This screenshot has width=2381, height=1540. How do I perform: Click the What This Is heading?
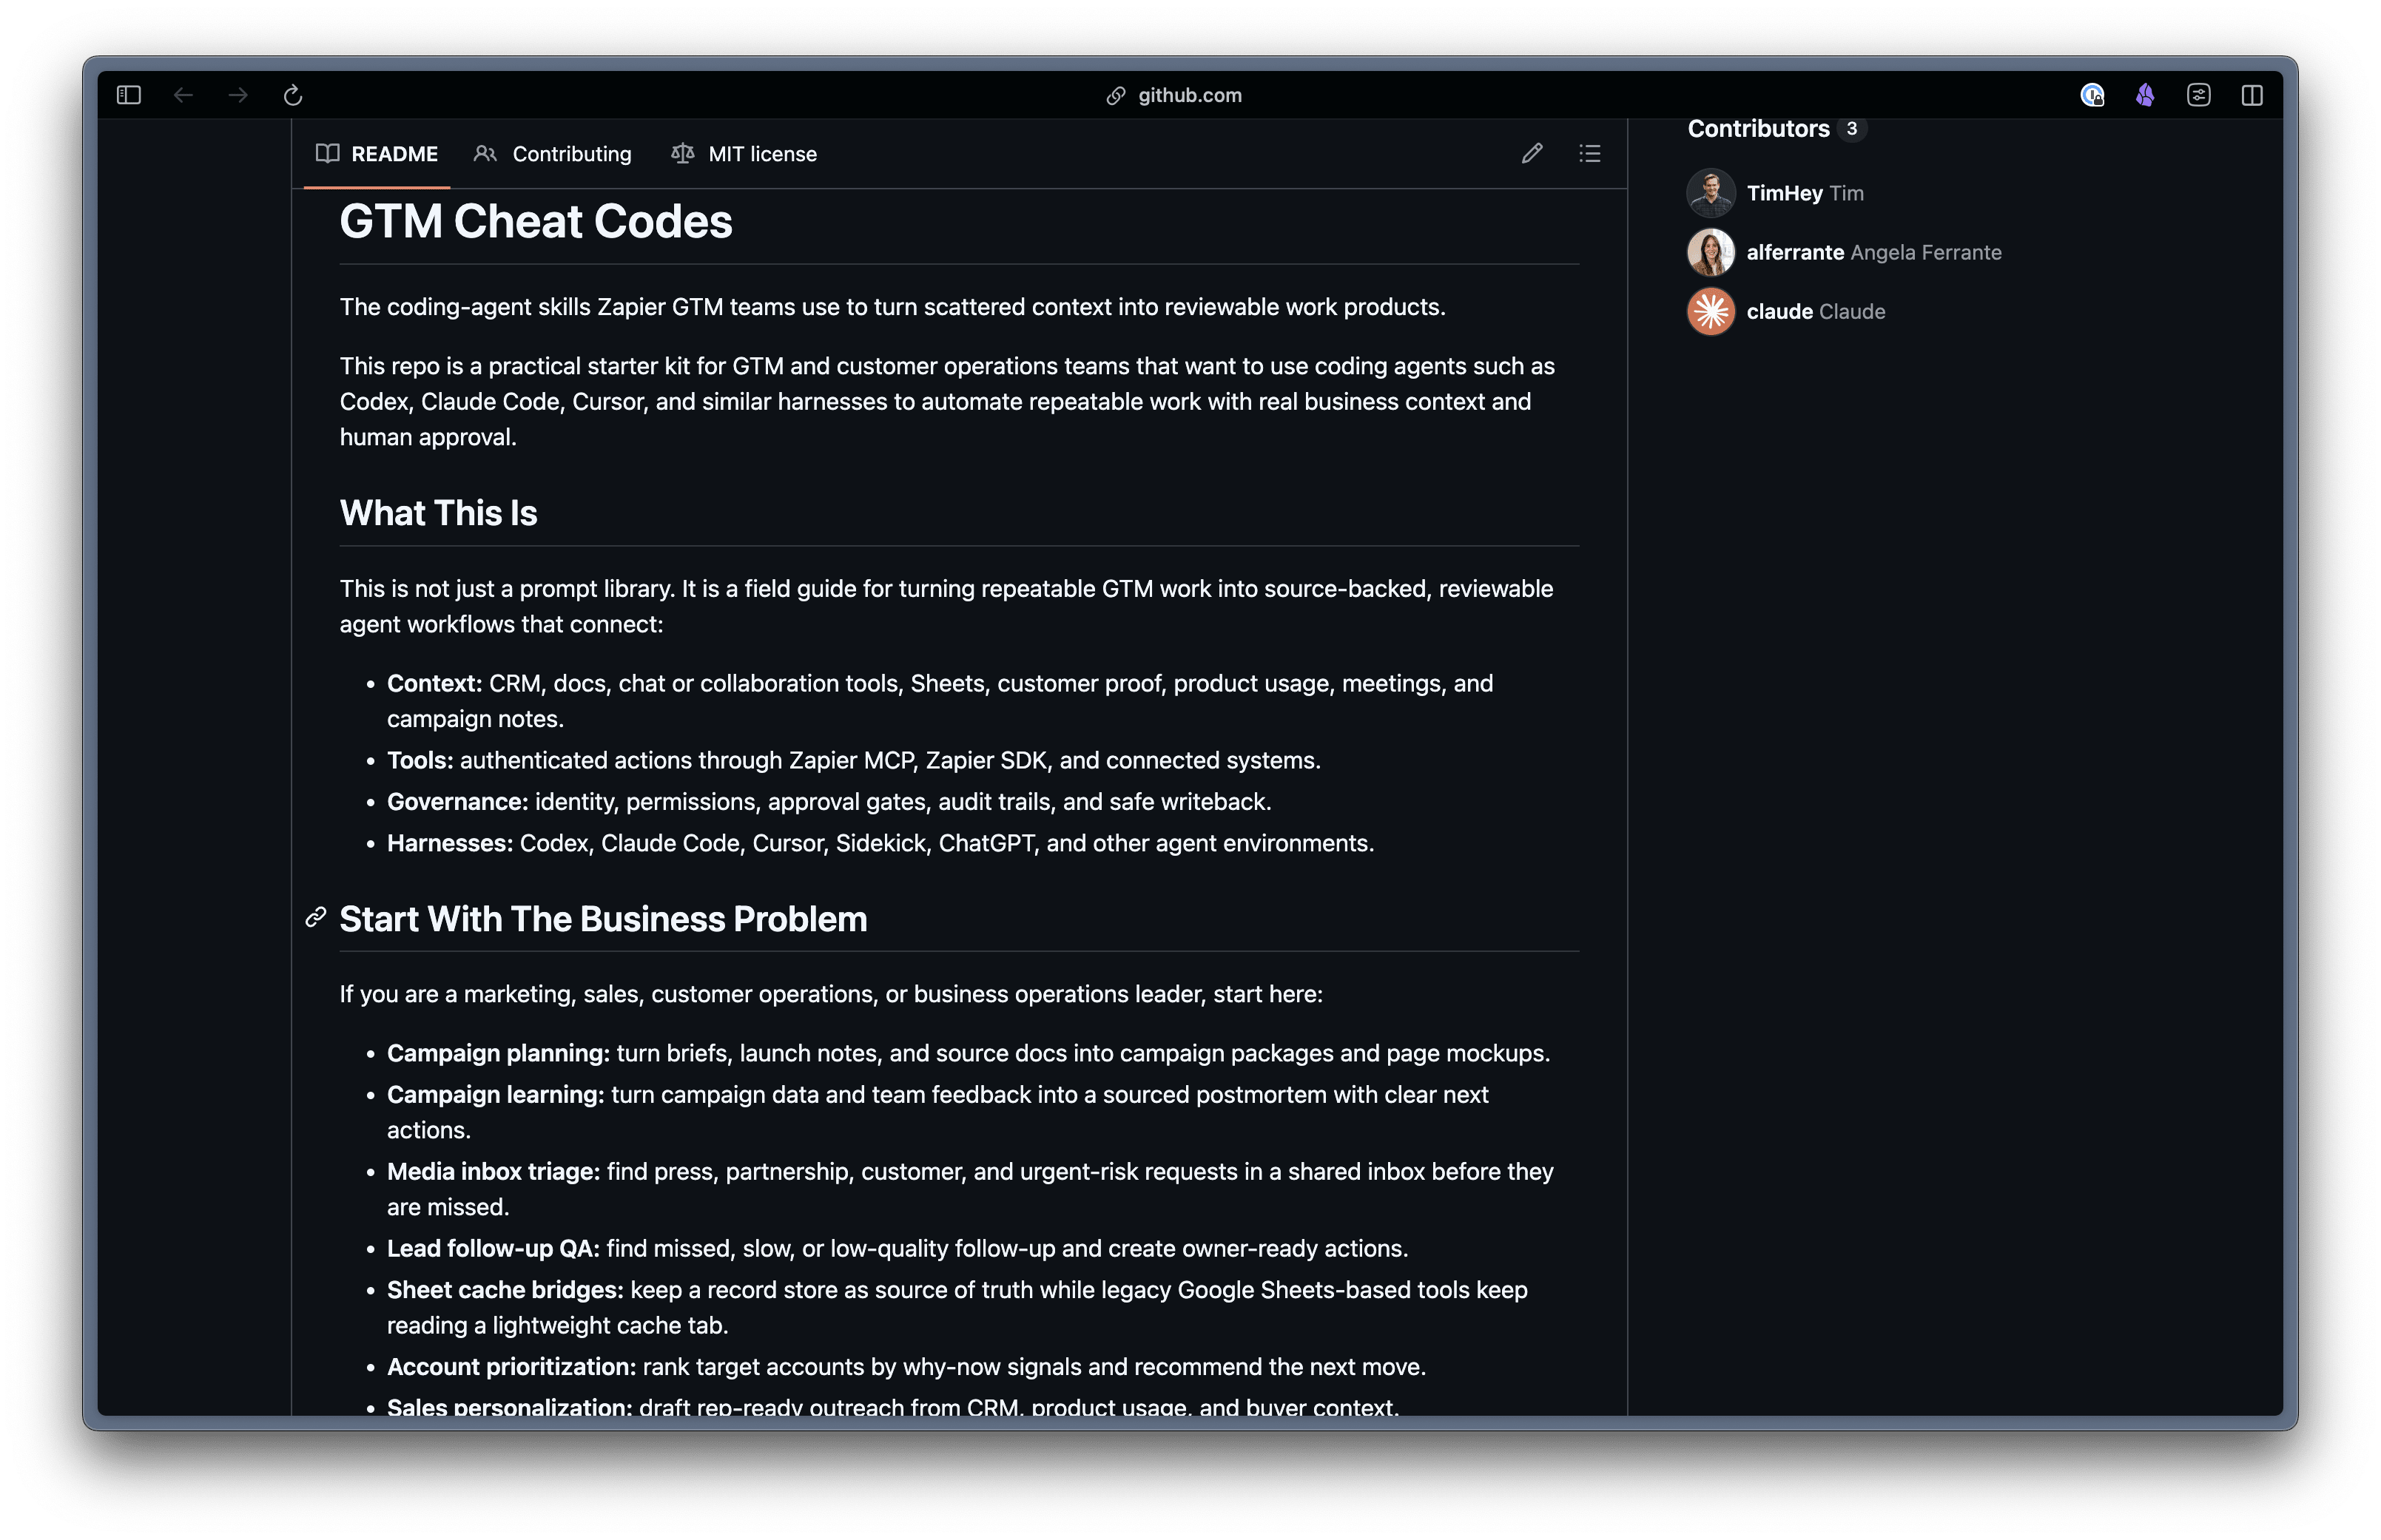point(438,513)
